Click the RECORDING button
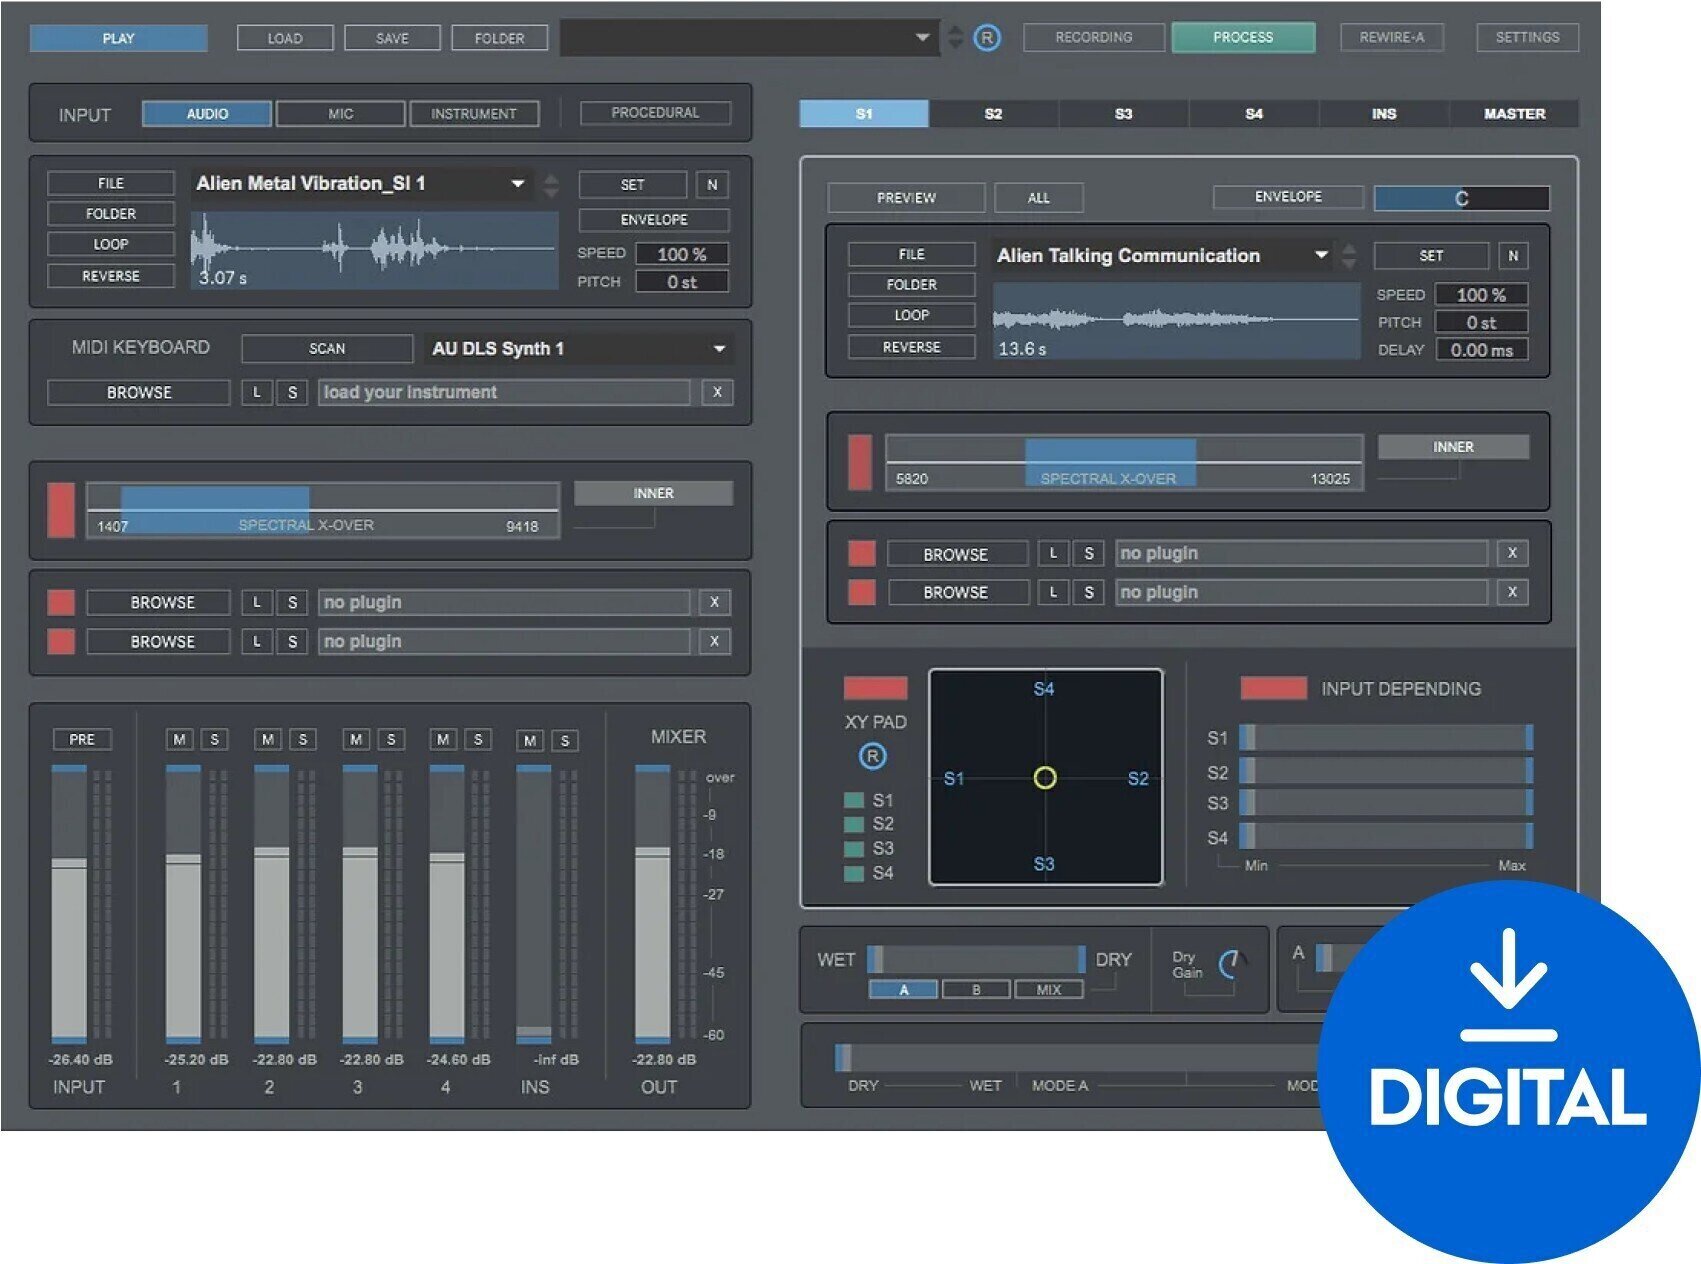This screenshot has height=1264, width=1701. pyautogui.click(x=1094, y=38)
